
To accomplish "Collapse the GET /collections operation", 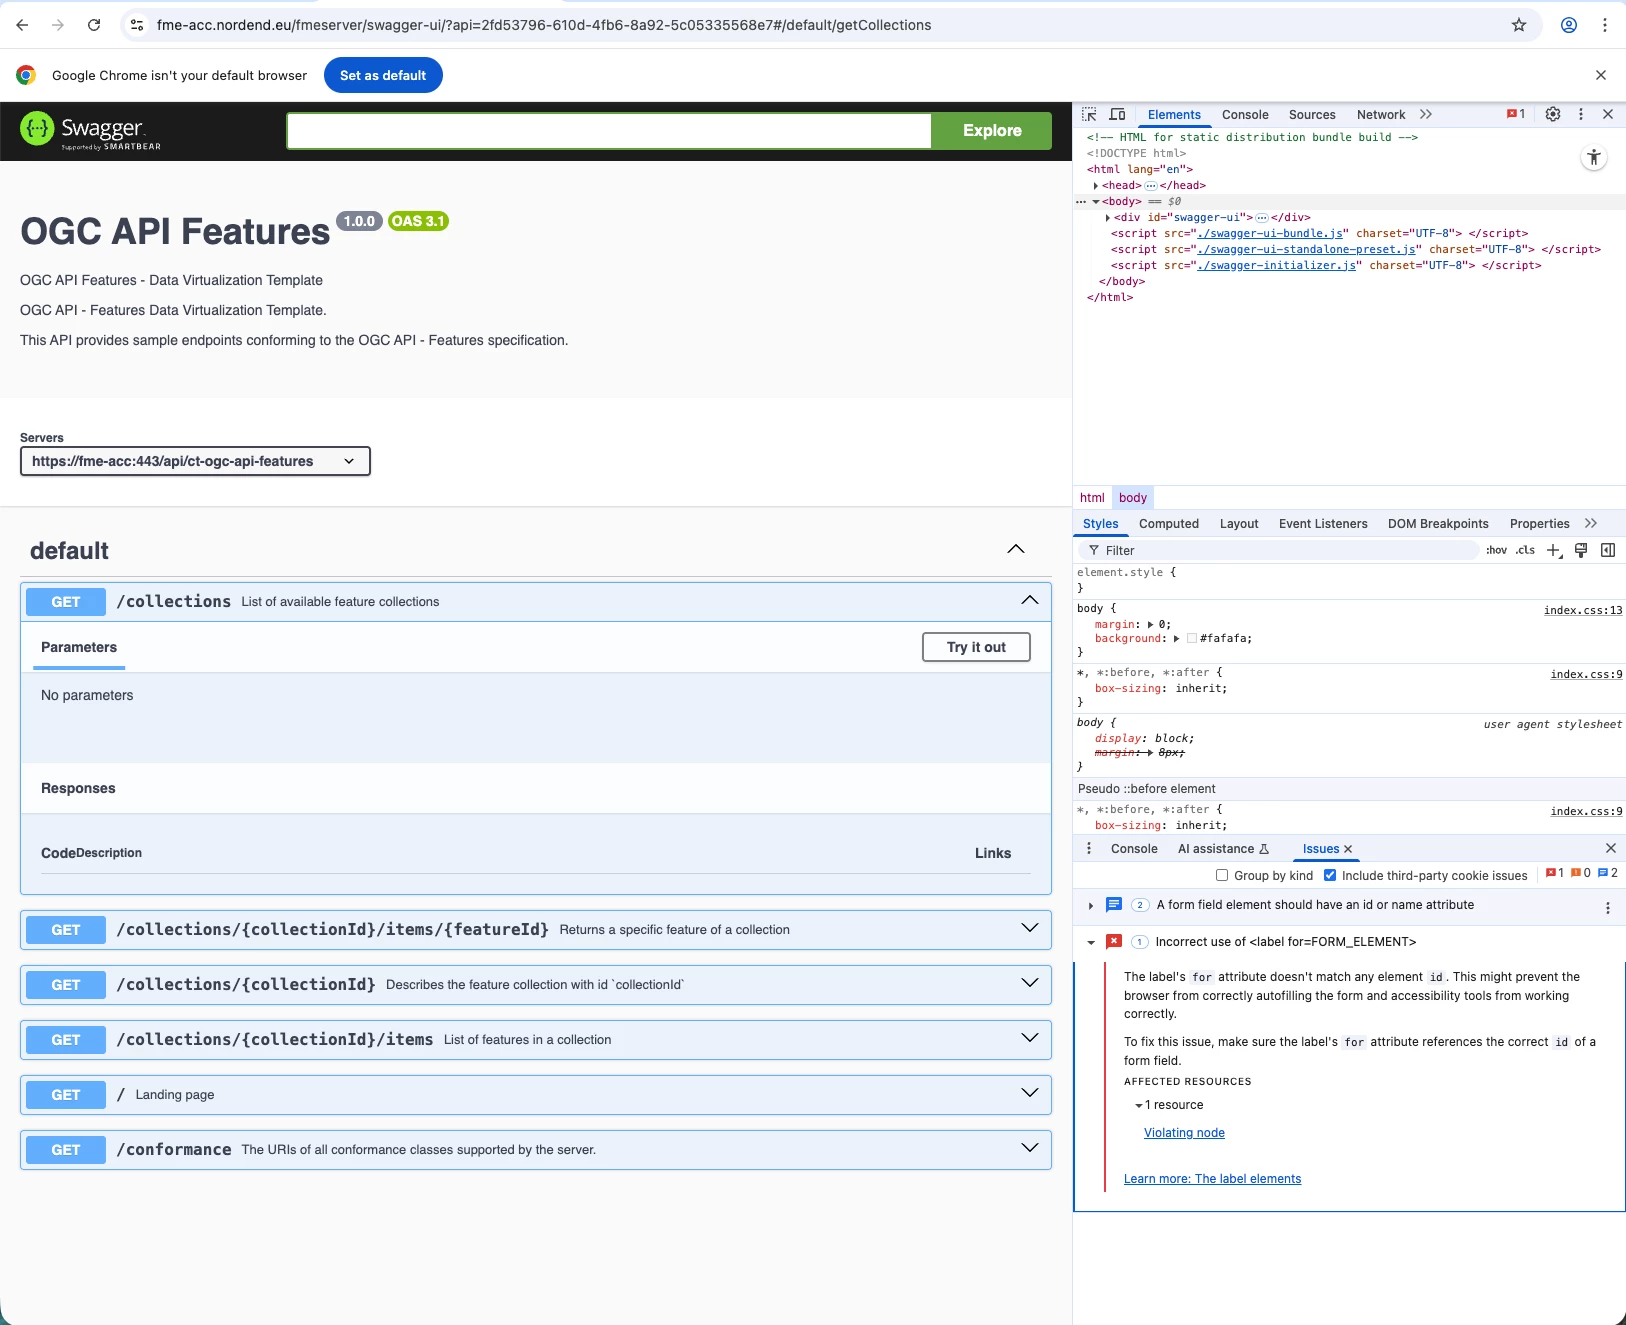I will point(1030,600).
